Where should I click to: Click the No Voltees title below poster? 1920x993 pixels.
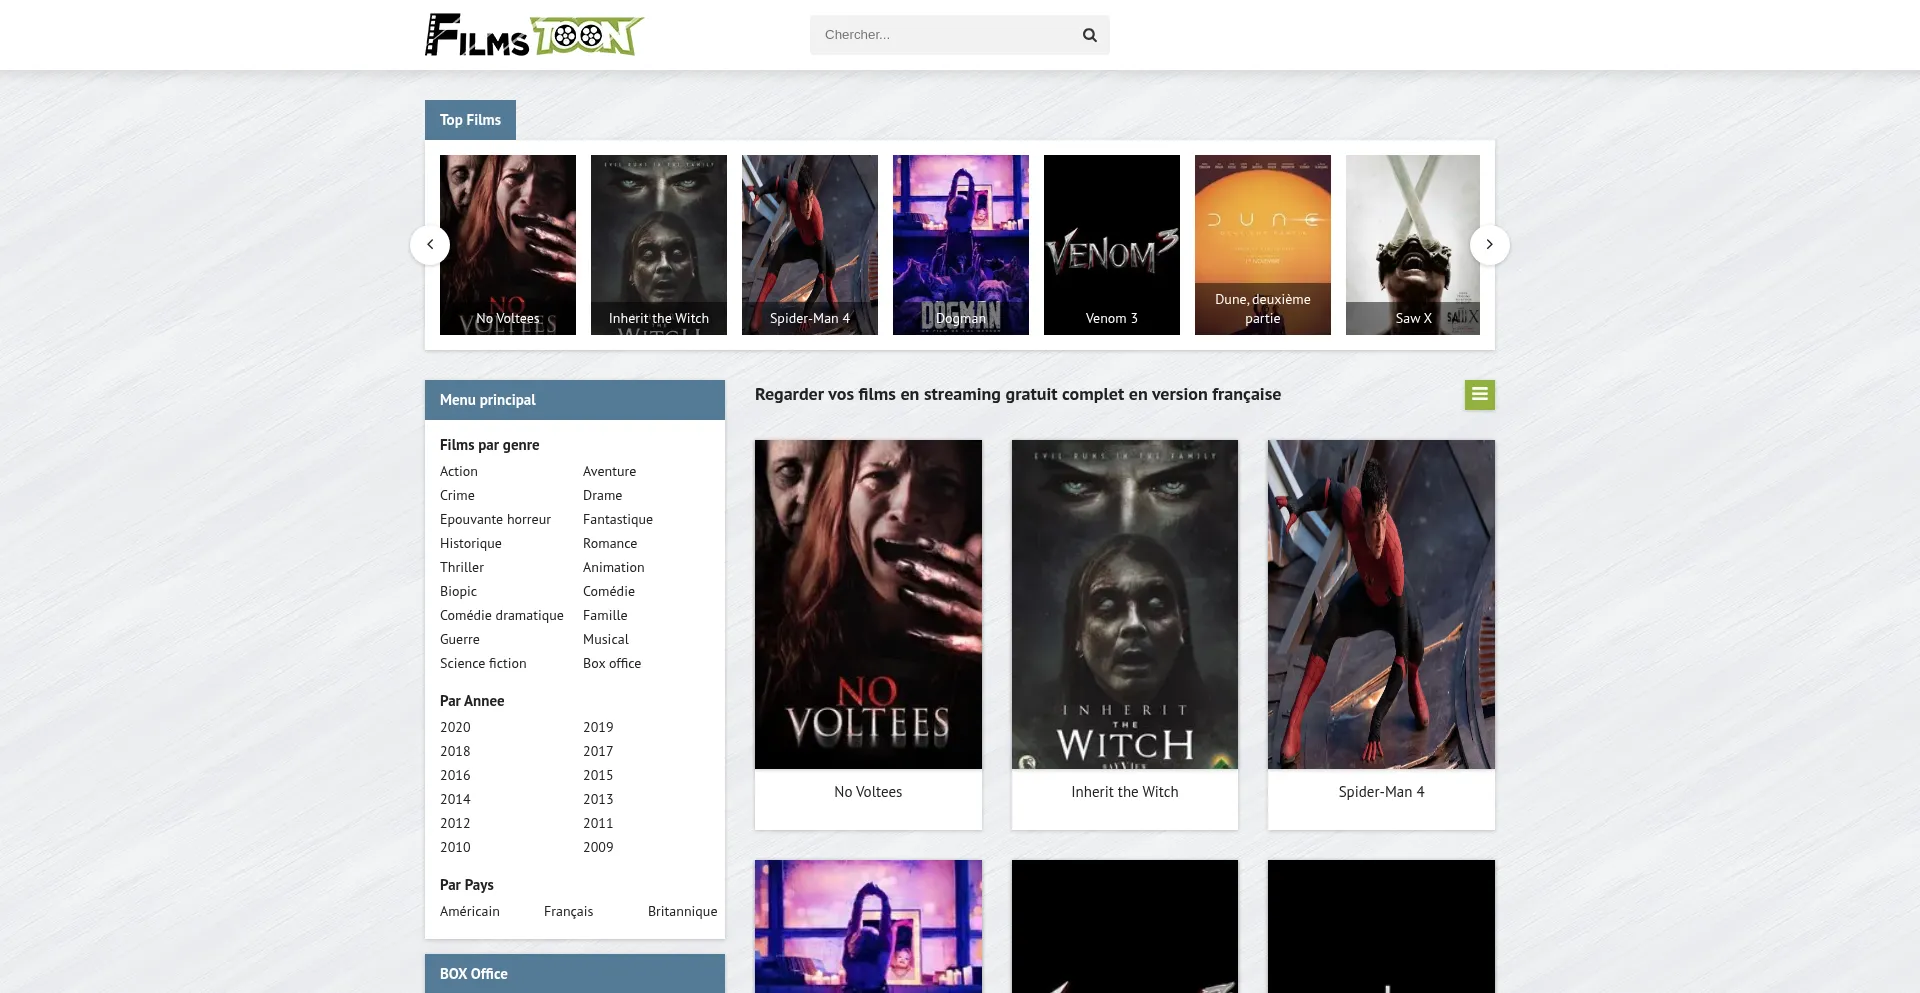[x=868, y=792]
